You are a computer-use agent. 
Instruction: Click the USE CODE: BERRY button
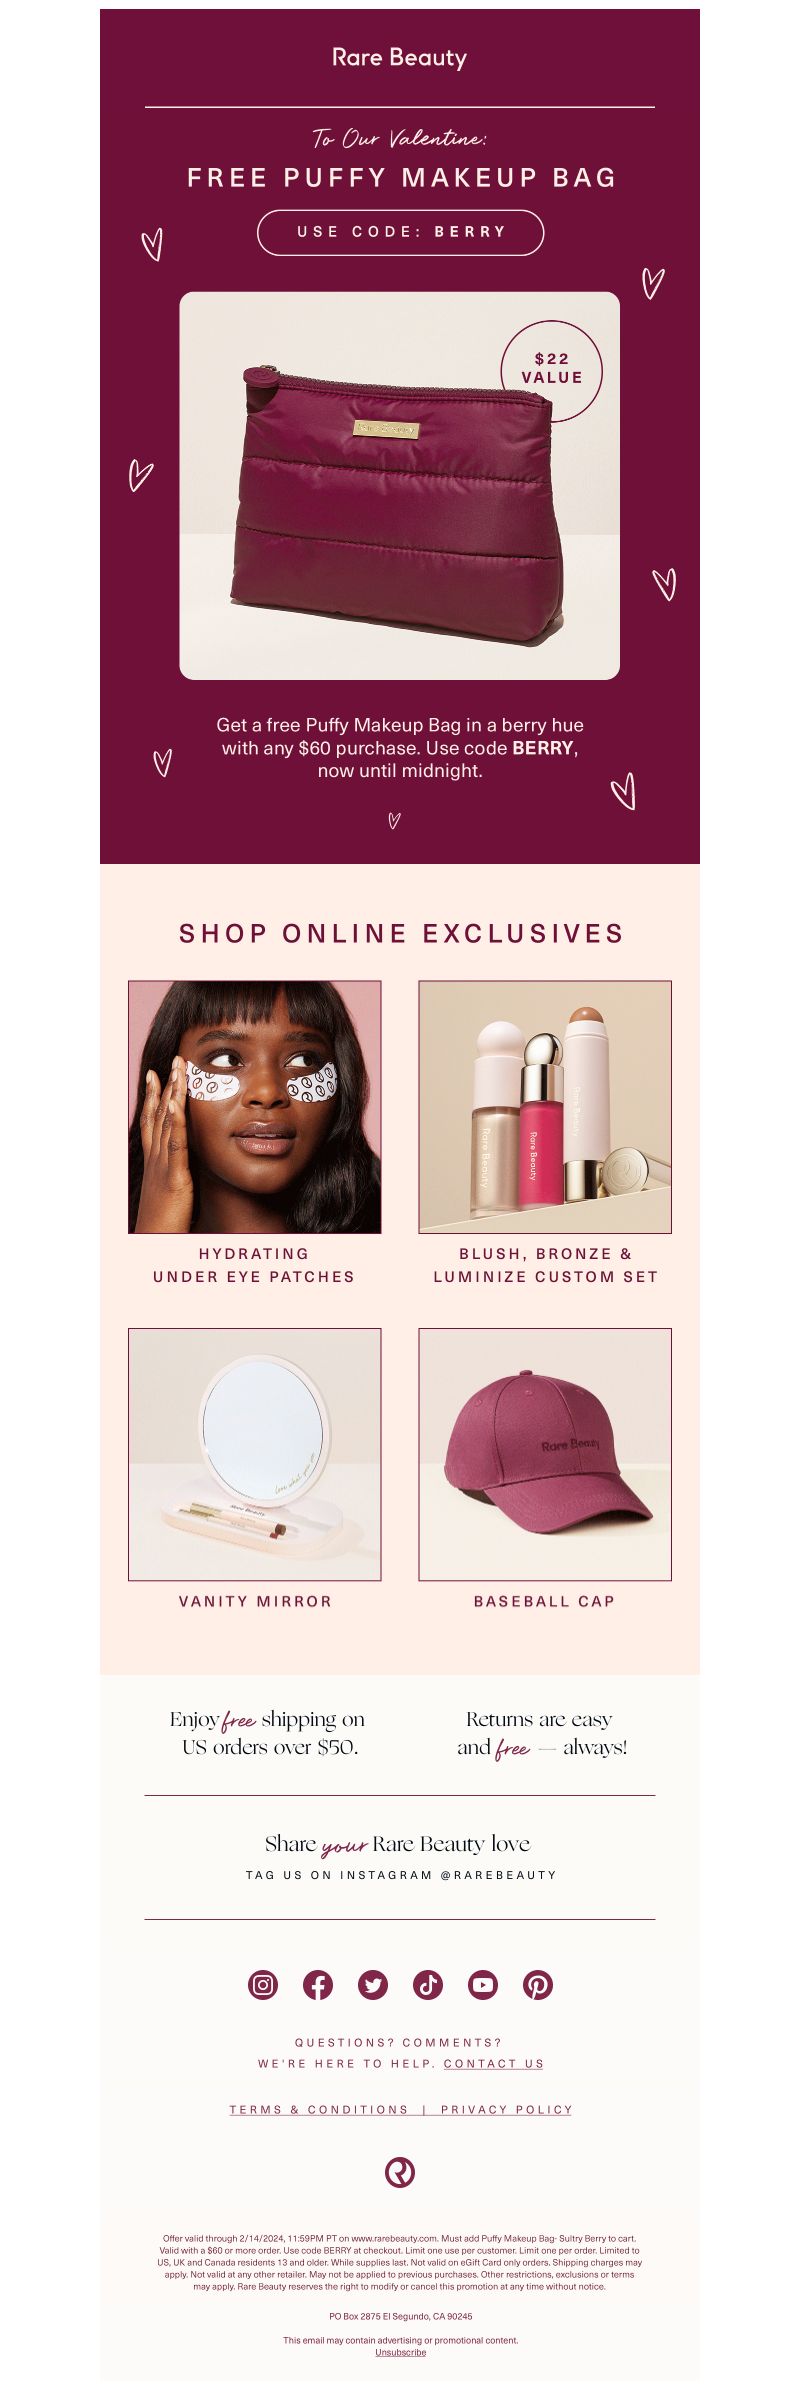(x=401, y=232)
